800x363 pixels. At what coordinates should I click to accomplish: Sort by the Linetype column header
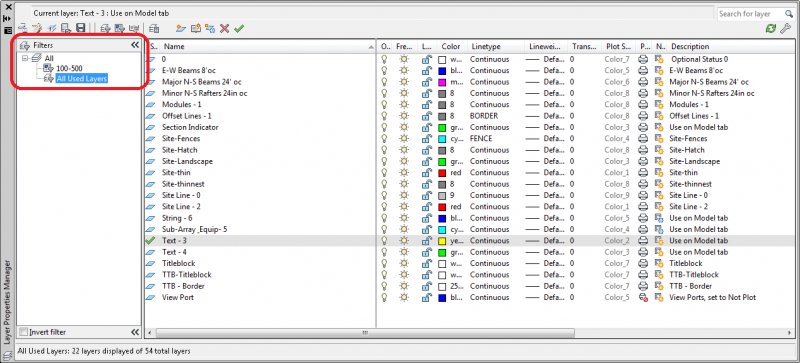pyautogui.click(x=486, y=46)
